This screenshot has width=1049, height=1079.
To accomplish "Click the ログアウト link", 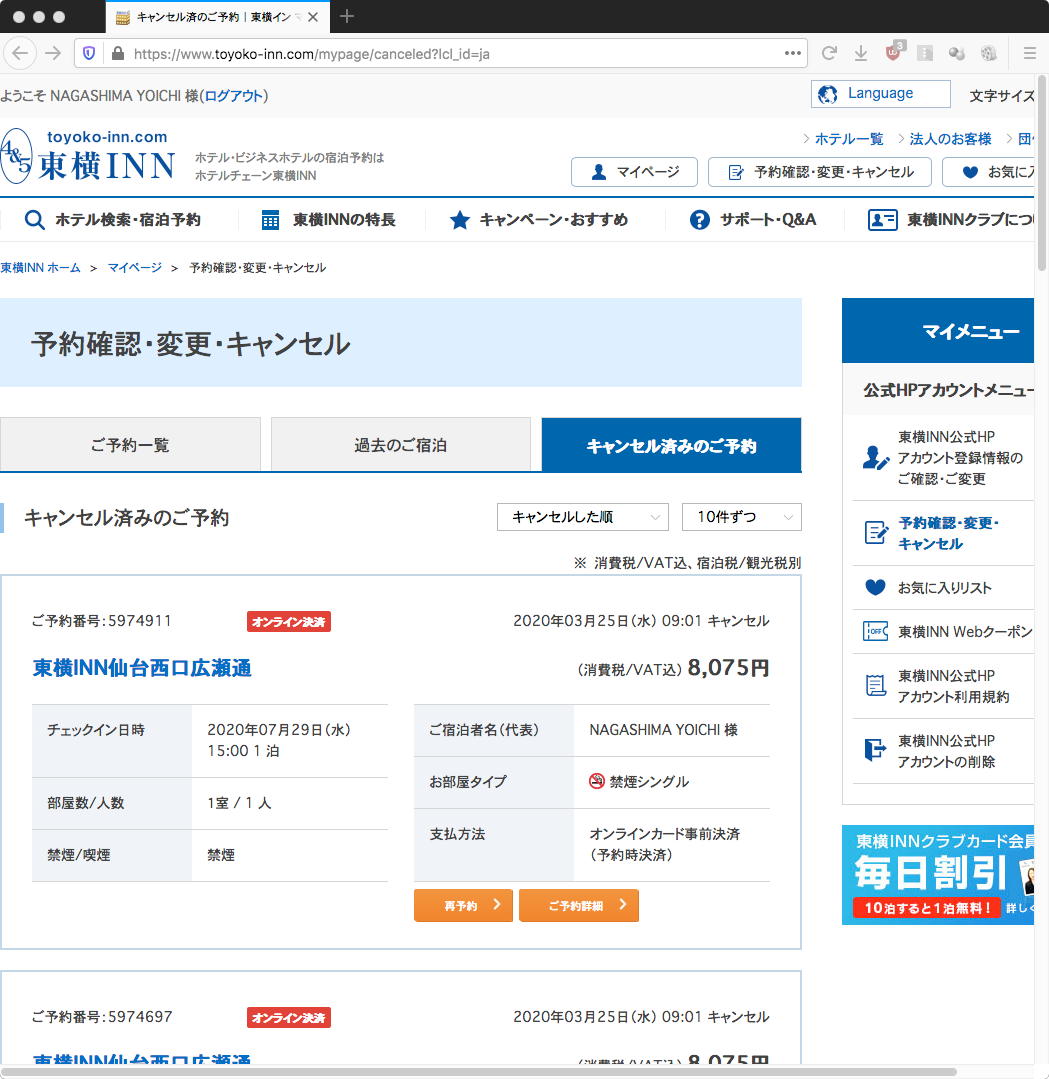I will click(x=234, y=96).
